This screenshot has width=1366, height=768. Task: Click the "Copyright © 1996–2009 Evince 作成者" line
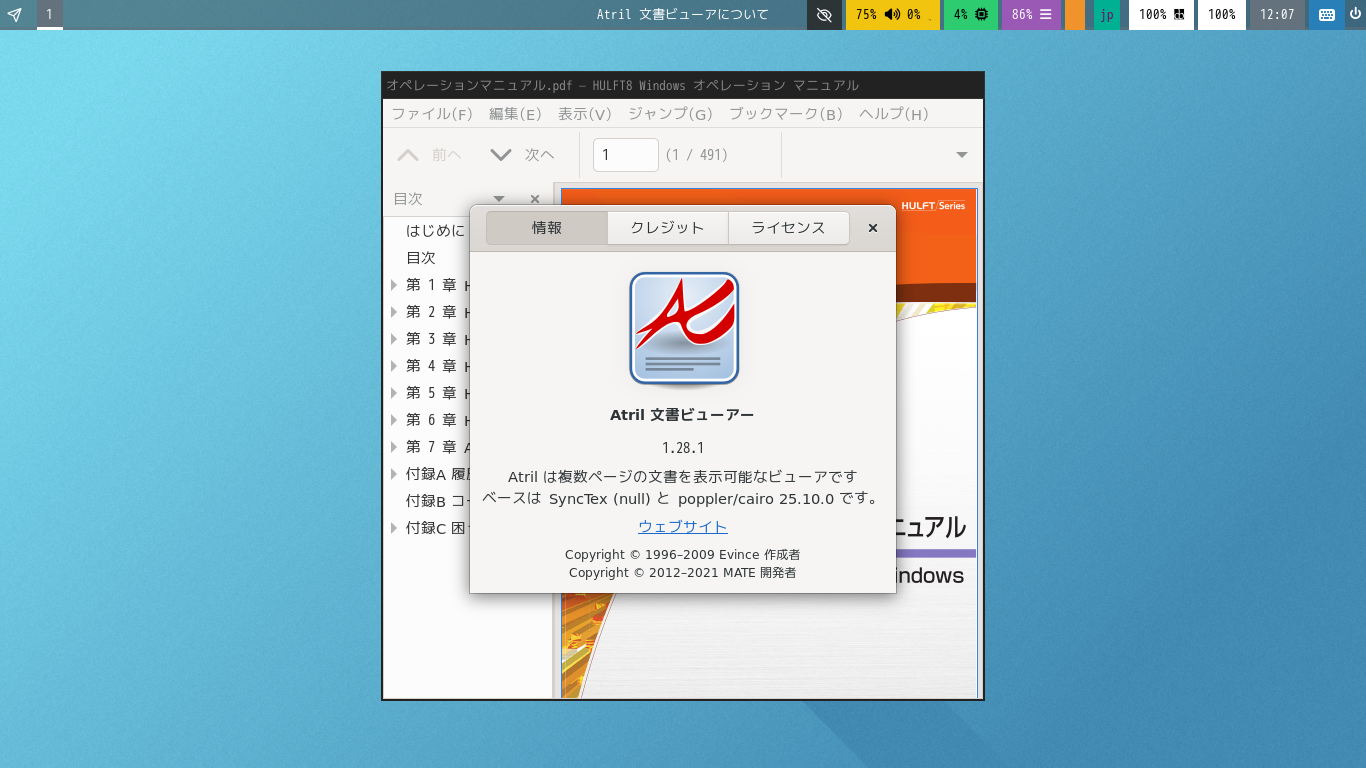(x=683, y=555)
